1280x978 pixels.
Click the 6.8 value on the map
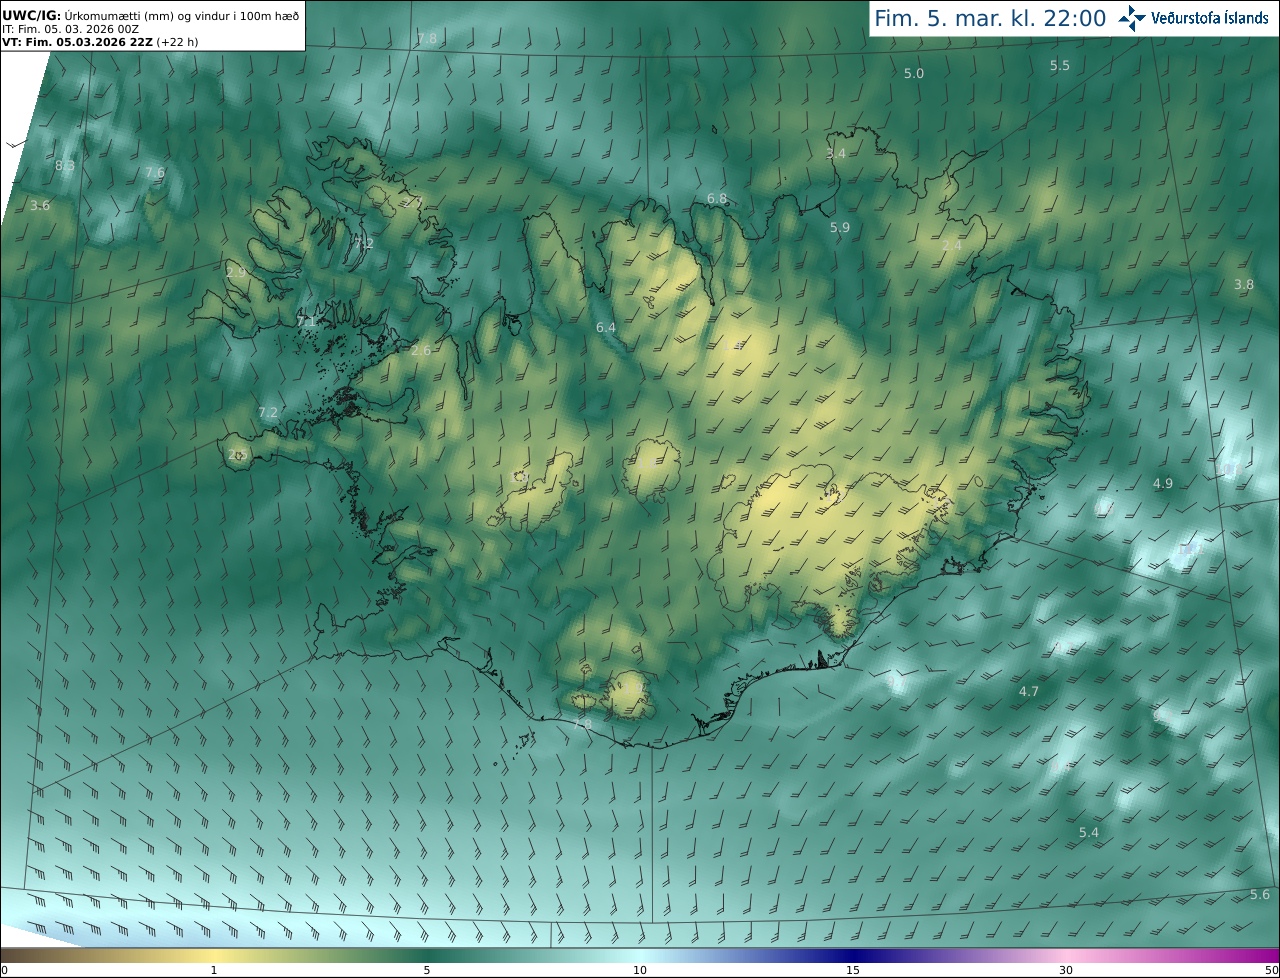[x=717, y=200]
